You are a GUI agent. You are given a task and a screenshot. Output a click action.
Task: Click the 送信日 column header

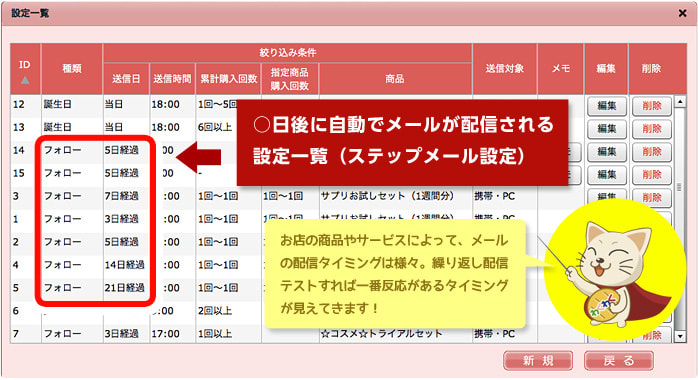[x=126, y=79]
